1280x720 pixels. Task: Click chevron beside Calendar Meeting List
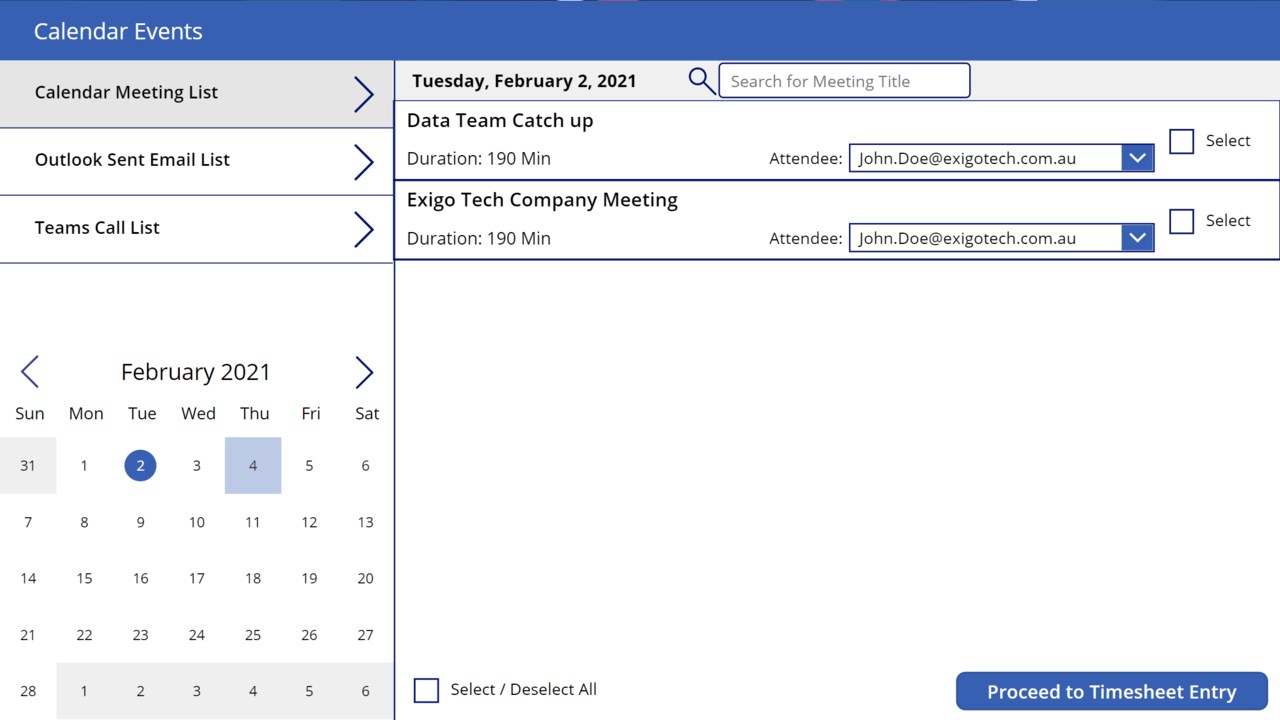point(364,94)
